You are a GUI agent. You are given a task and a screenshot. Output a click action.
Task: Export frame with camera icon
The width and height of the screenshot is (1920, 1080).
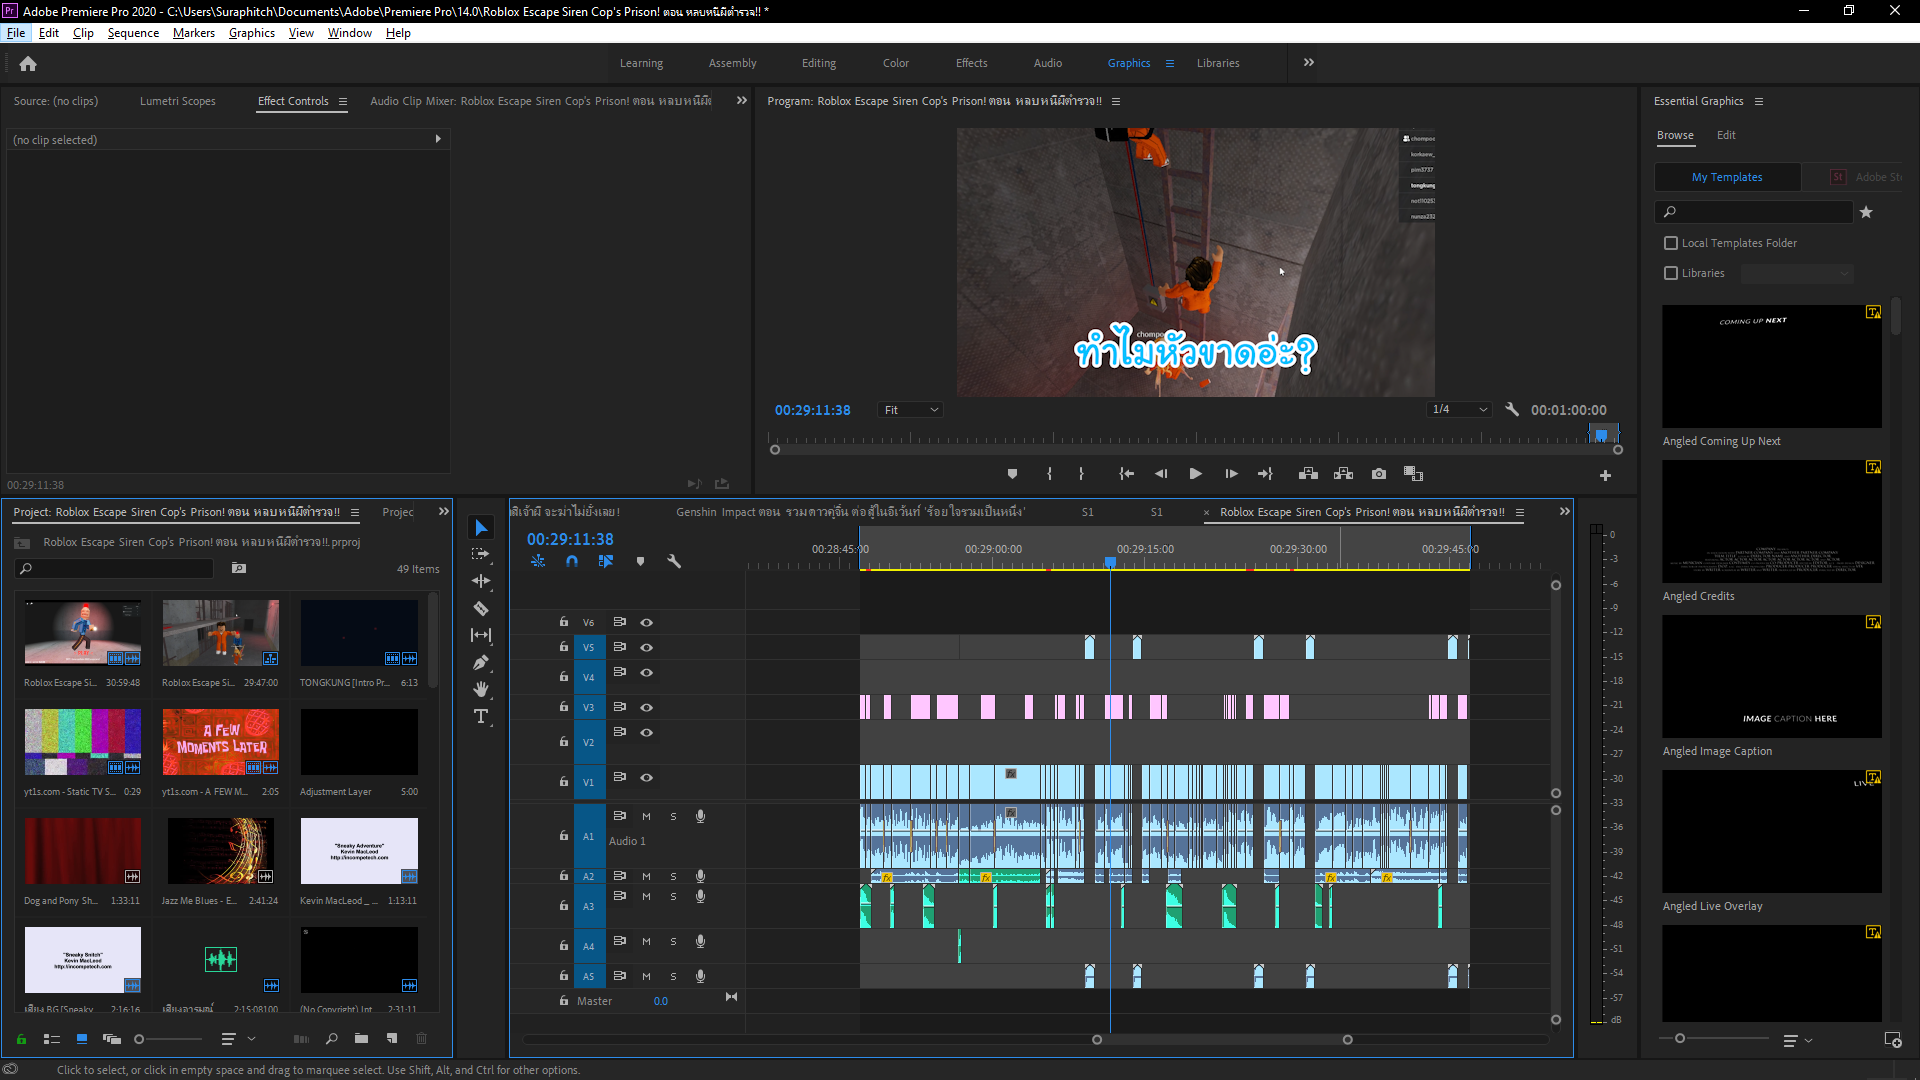coord(1379,474)
